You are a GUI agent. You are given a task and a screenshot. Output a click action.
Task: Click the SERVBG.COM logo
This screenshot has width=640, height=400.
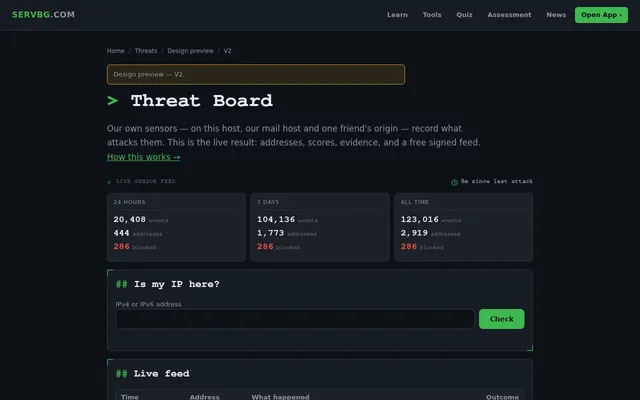(x=43, y=15)
